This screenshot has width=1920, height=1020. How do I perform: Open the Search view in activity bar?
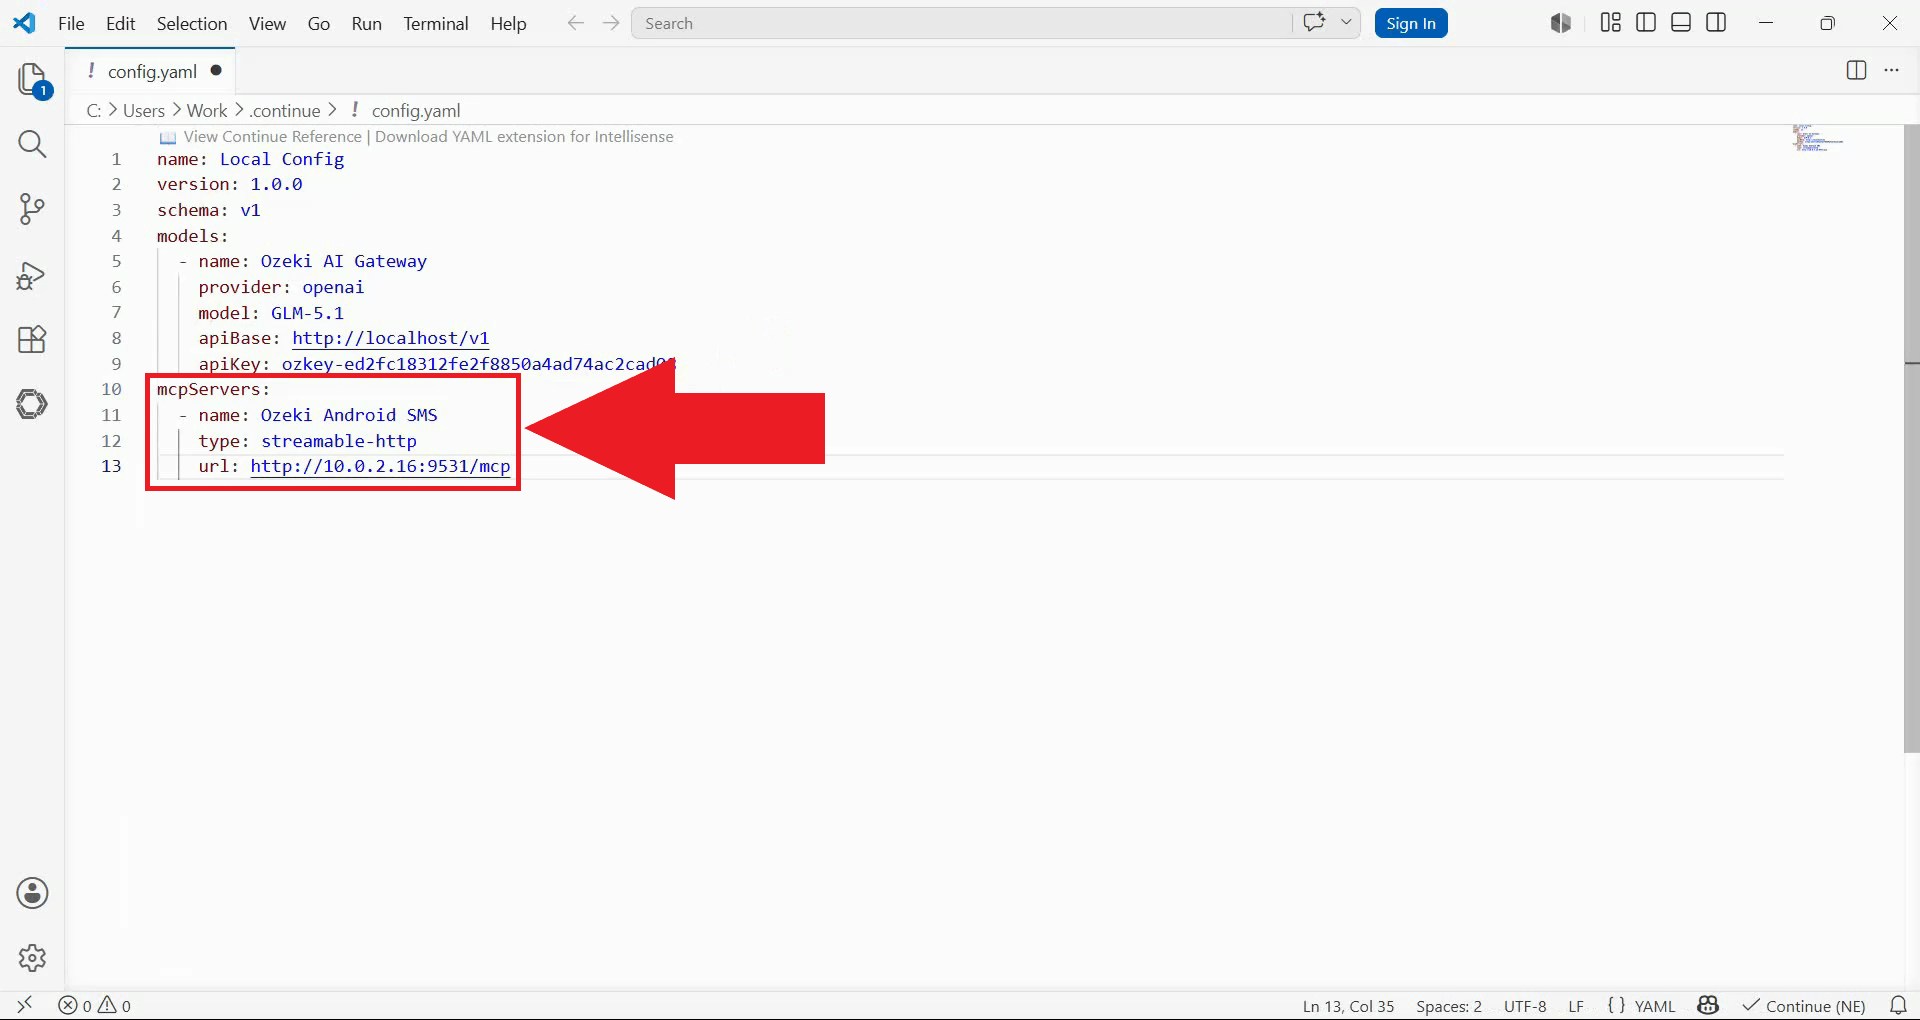click(x=32, y=144)
